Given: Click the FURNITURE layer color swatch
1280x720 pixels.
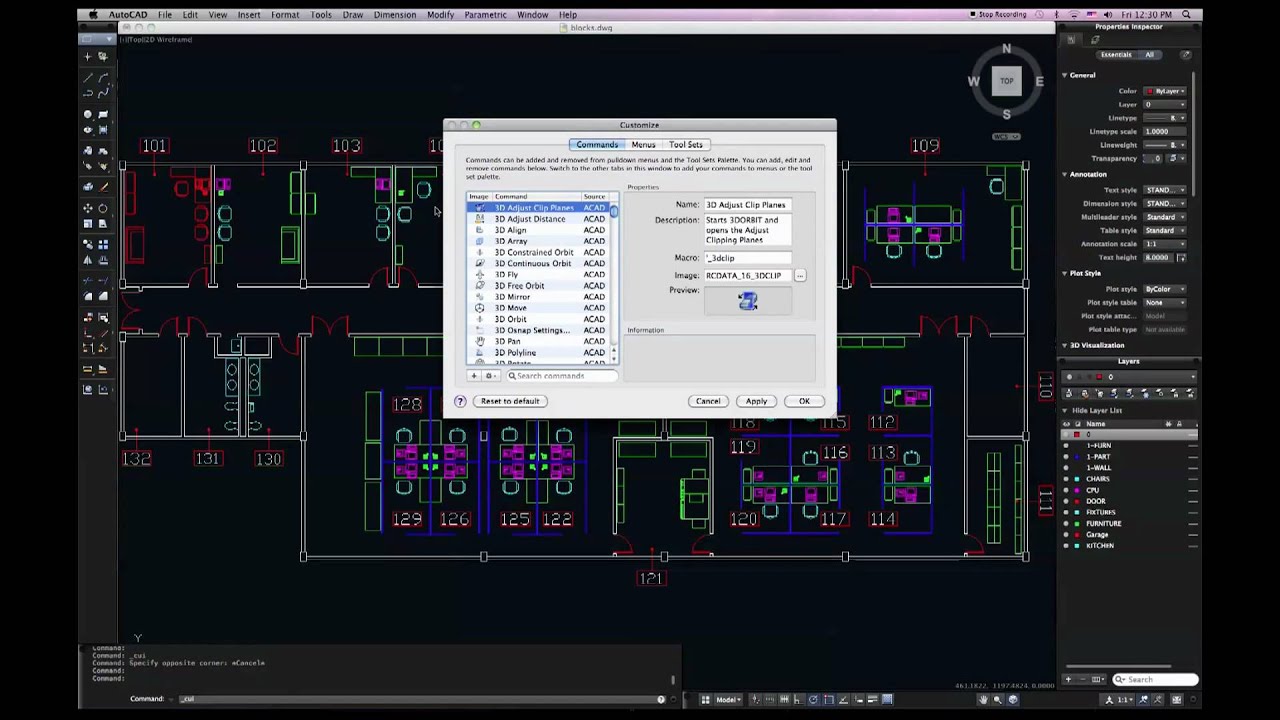Looking at the screenshot, I should point(1077,523).
